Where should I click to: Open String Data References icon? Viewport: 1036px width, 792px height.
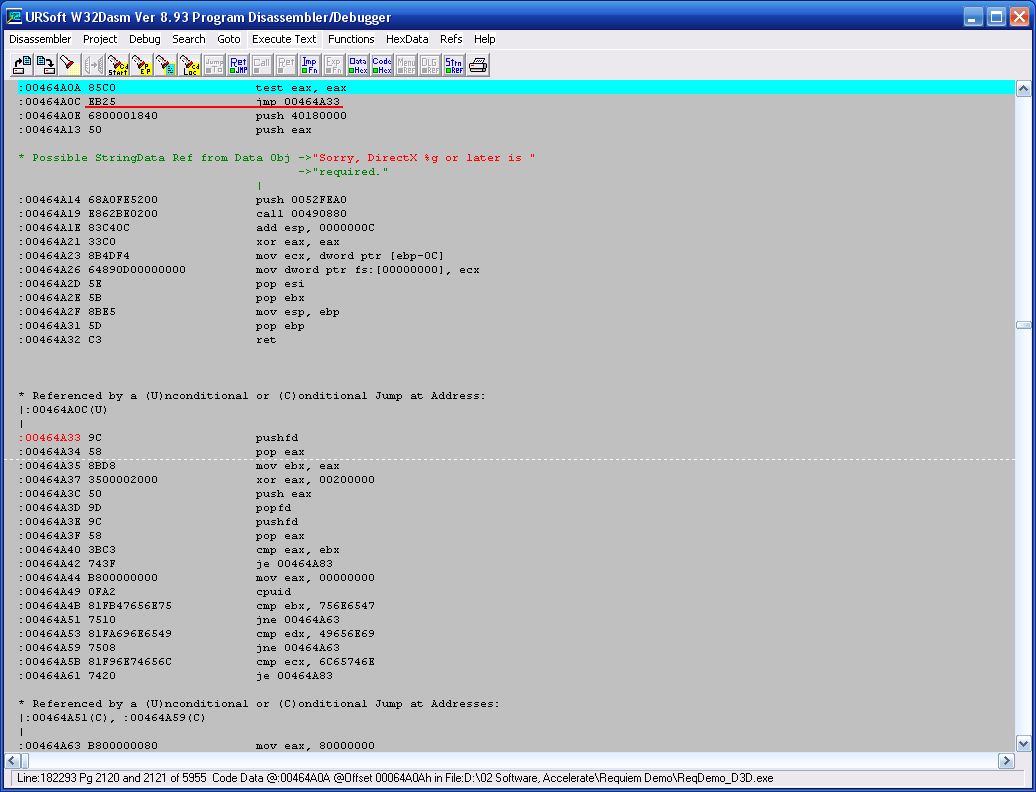tap(454, 65)
